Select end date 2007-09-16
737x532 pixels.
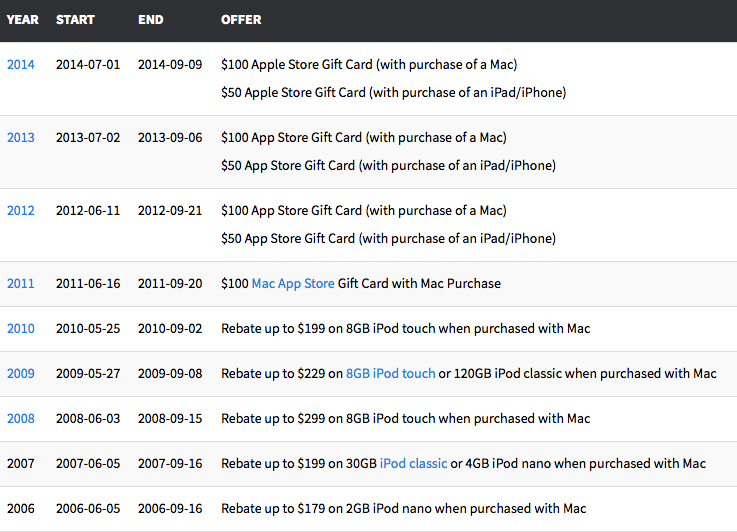pyautogui.click(x=170, y=463)
